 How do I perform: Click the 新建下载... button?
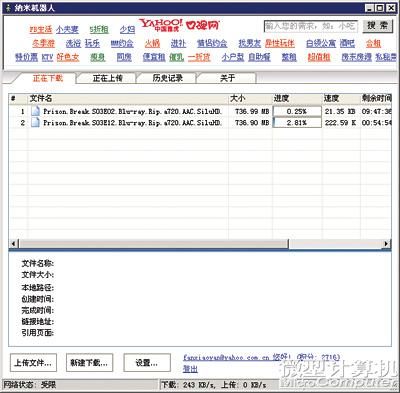[x=89, y=363]
